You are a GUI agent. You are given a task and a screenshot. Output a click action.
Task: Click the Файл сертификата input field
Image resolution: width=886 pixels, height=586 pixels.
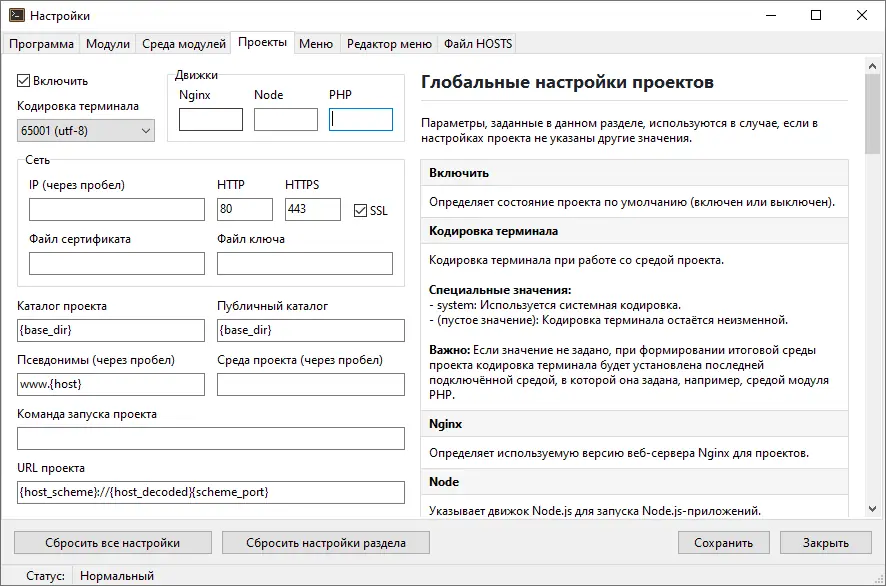click(117, 263)
